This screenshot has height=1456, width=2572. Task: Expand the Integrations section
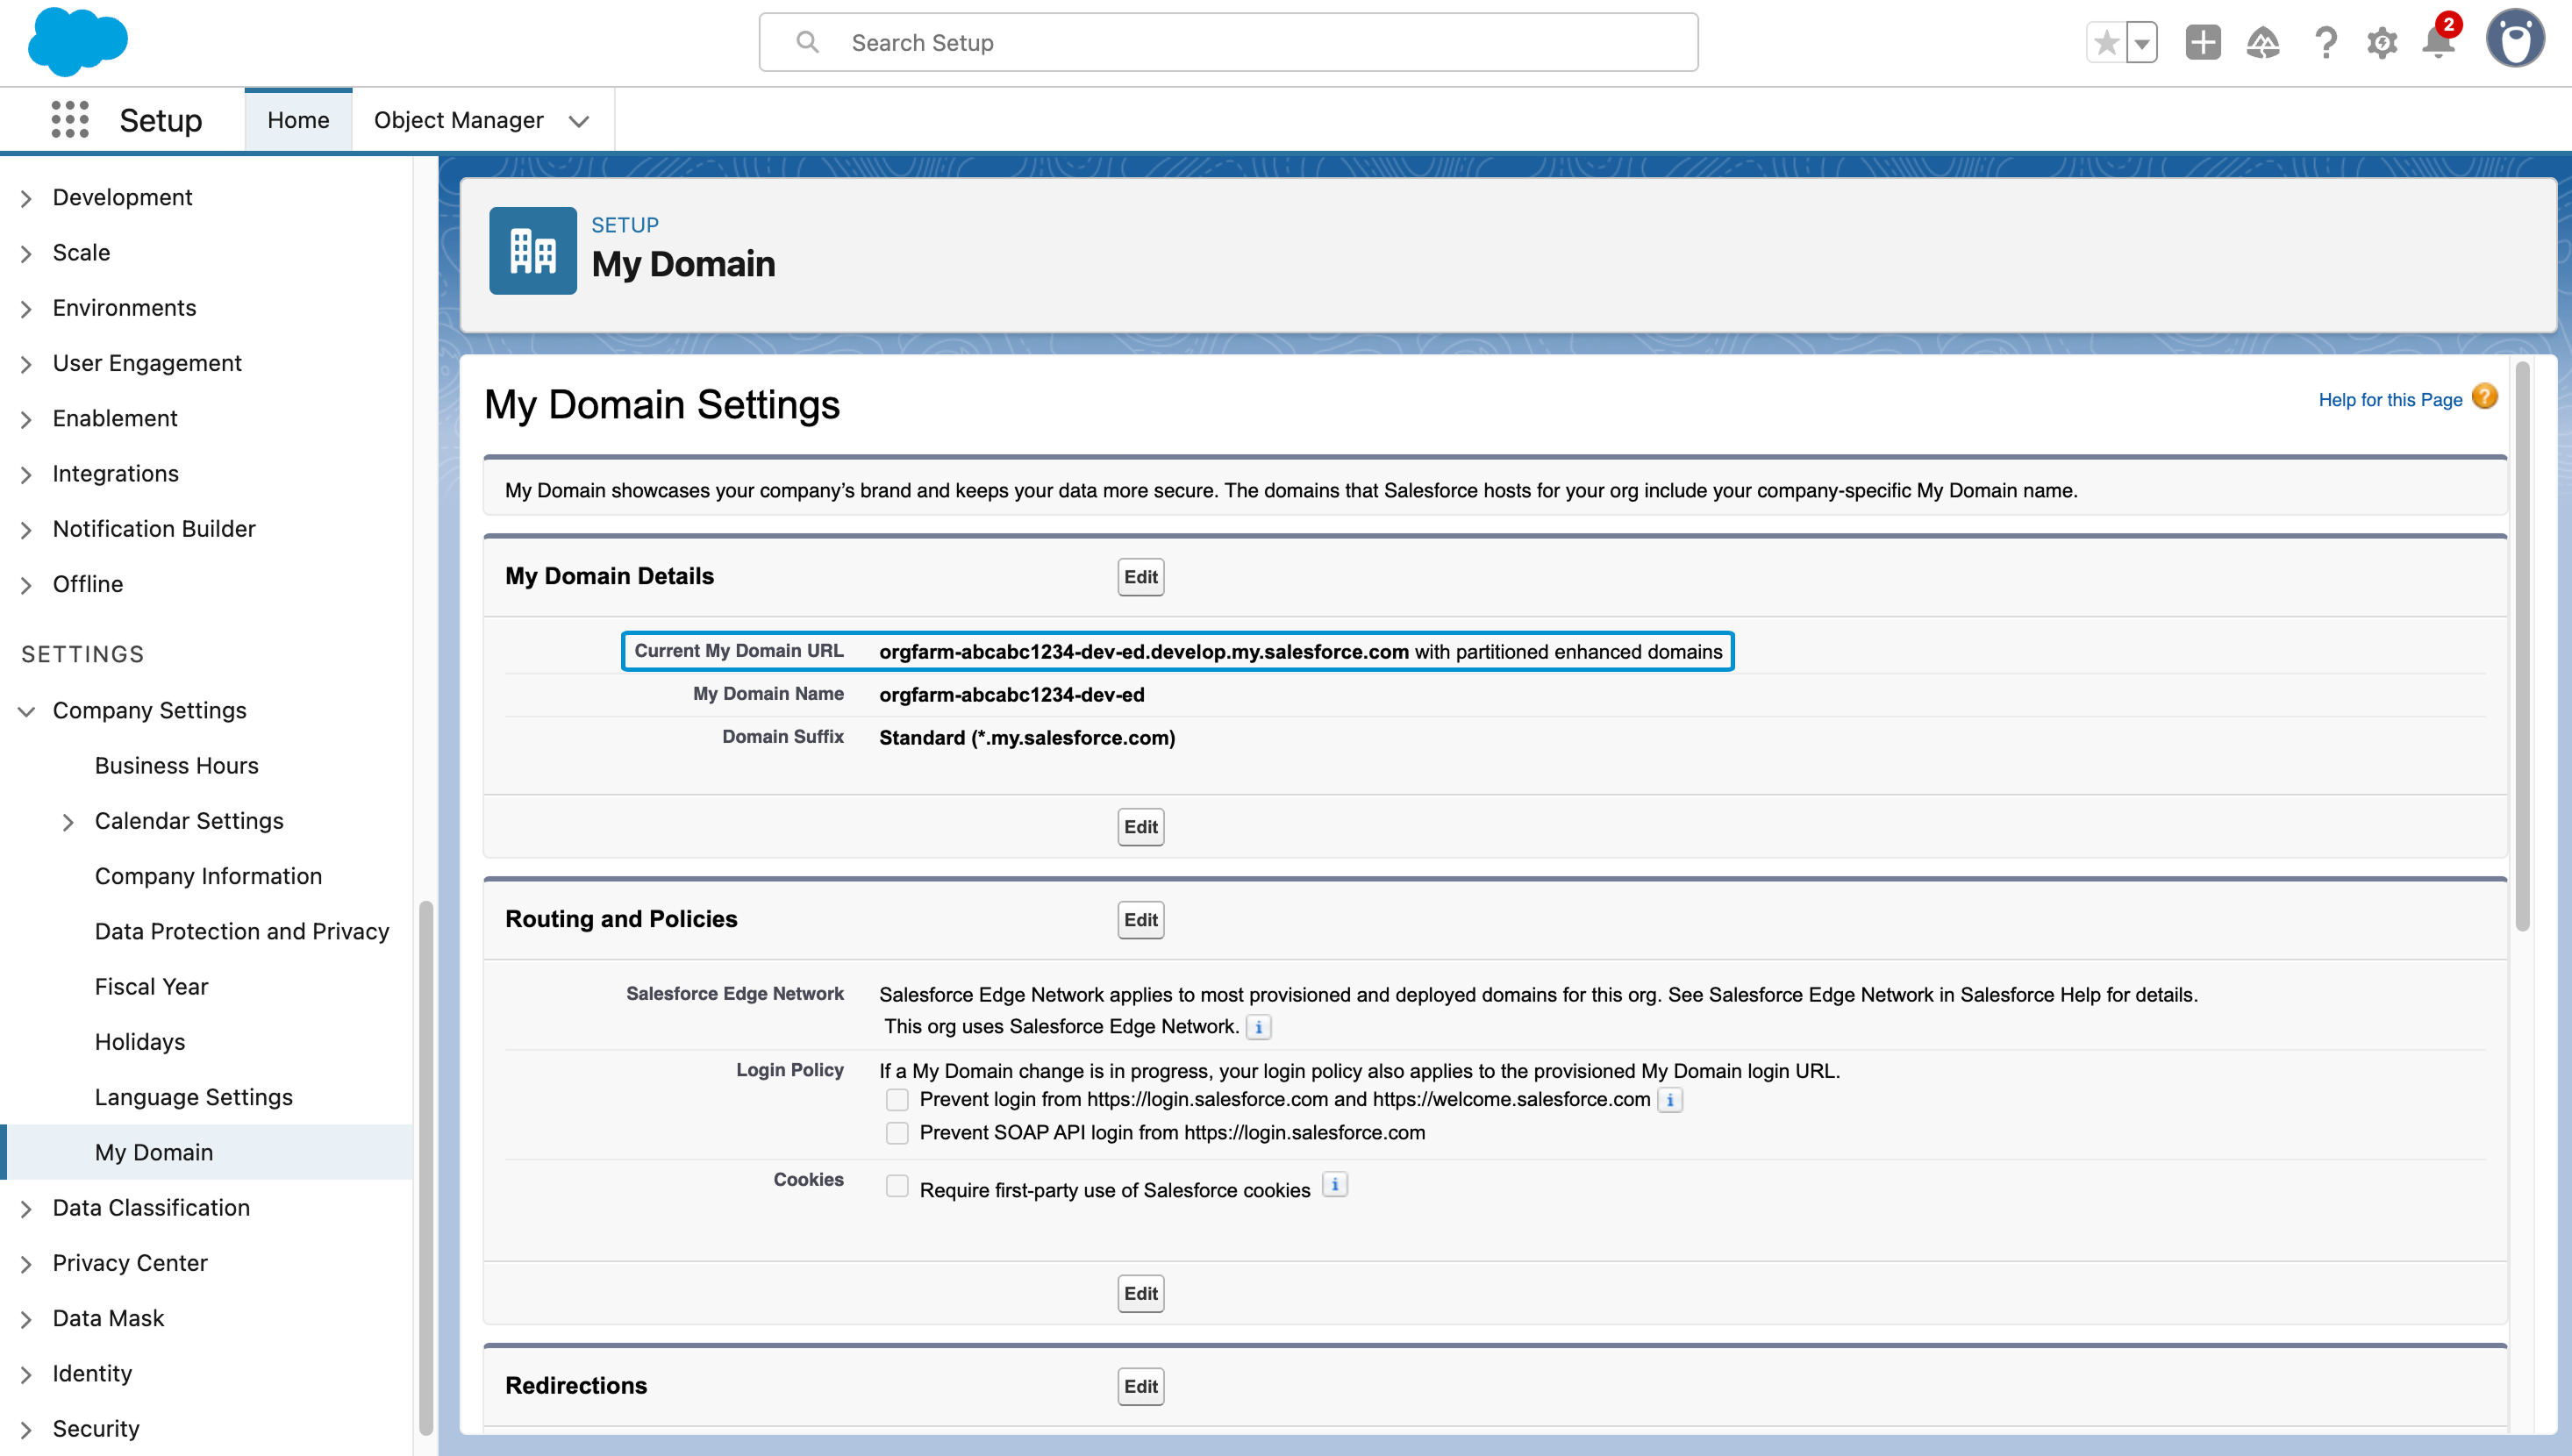pos(26,474)
